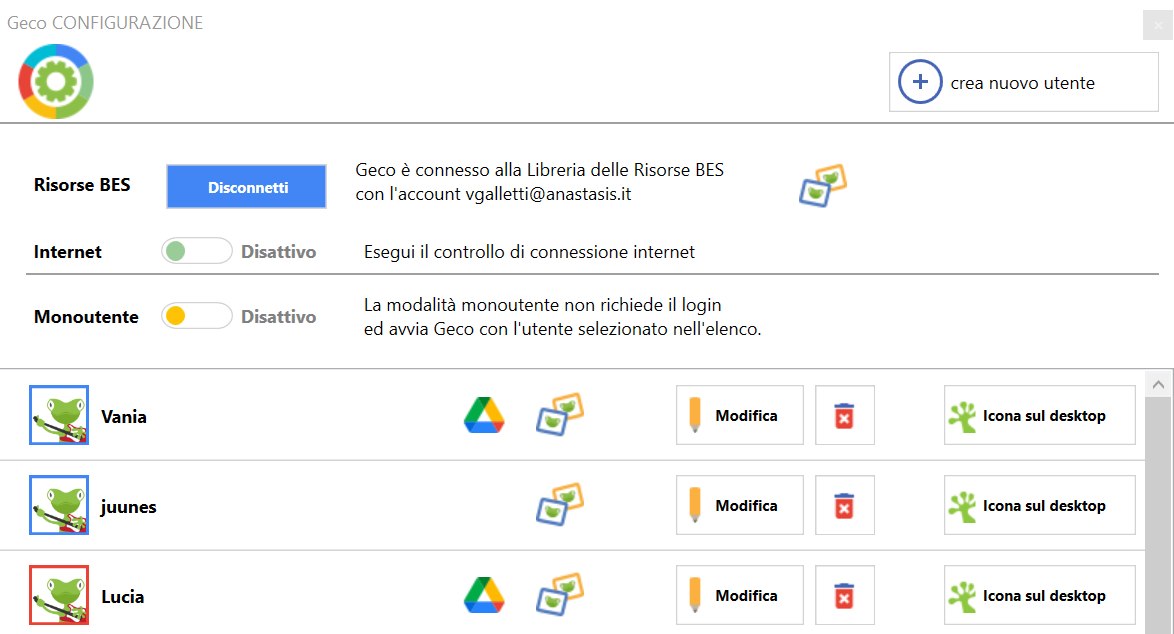Select Vania's frog avatar thumbnail
The width and height of the screenshot is (1174, 634).
click(59, 415)
